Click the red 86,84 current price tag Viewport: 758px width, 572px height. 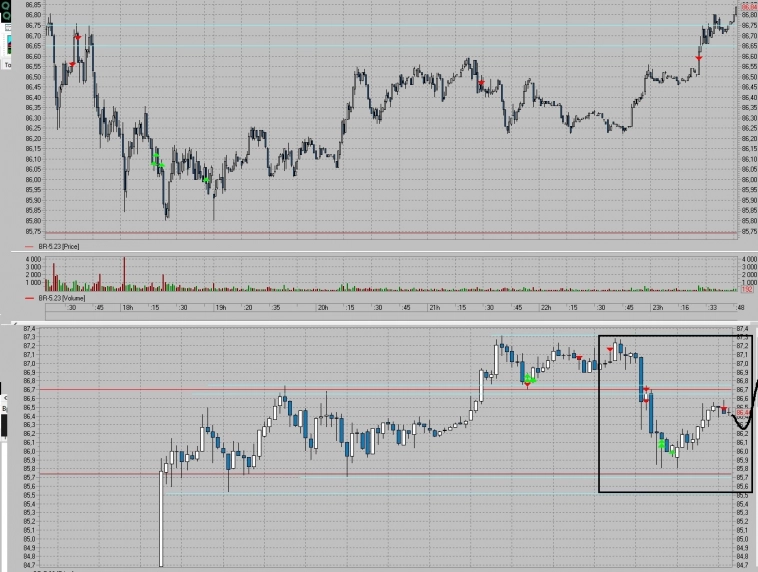coord(749,8)
